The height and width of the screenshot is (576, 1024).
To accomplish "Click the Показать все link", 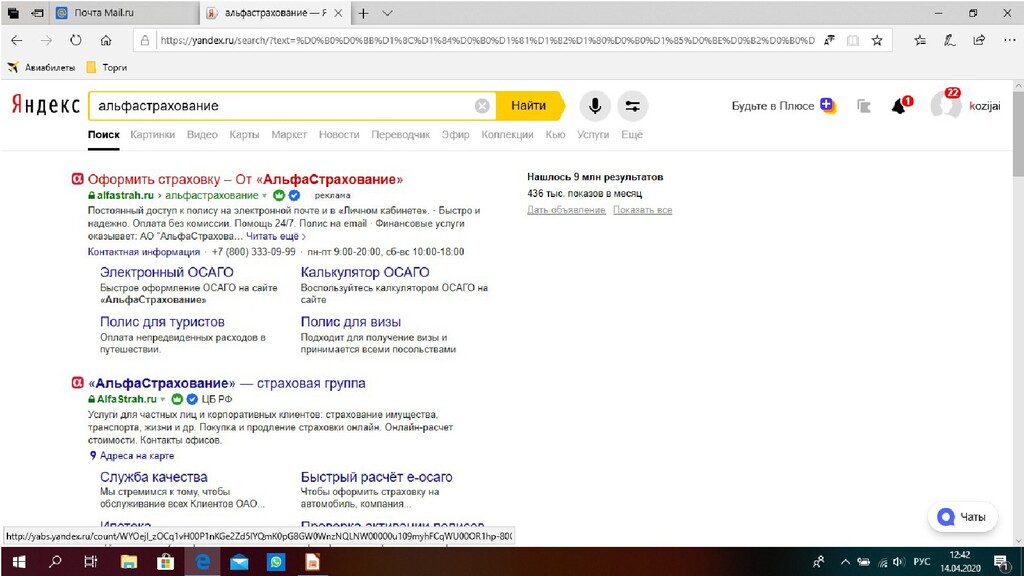I will 643,210.
